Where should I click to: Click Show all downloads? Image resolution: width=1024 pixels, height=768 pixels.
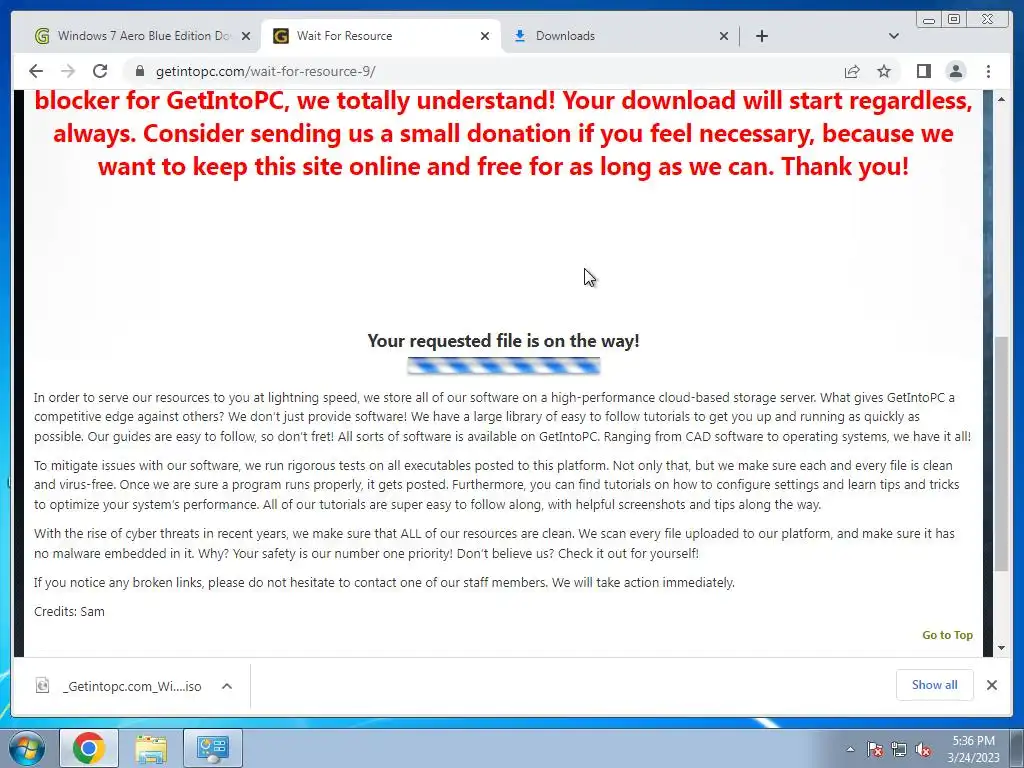coord(935,684)
